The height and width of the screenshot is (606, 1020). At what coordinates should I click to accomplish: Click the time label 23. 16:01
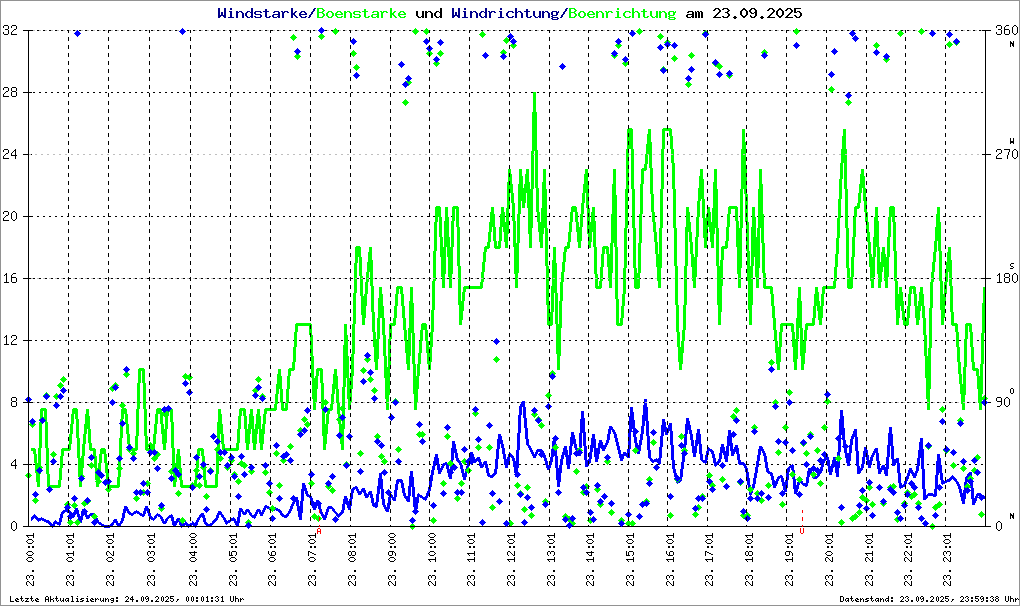[x=669, y=559]
